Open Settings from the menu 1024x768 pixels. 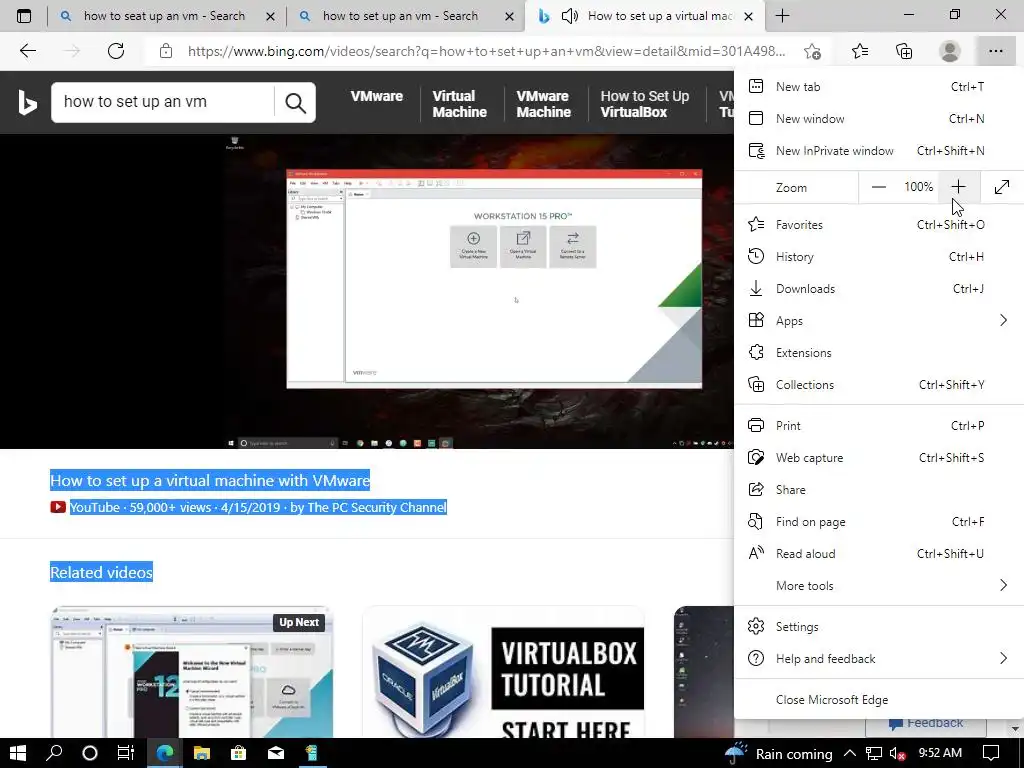[x=879, y=627]
